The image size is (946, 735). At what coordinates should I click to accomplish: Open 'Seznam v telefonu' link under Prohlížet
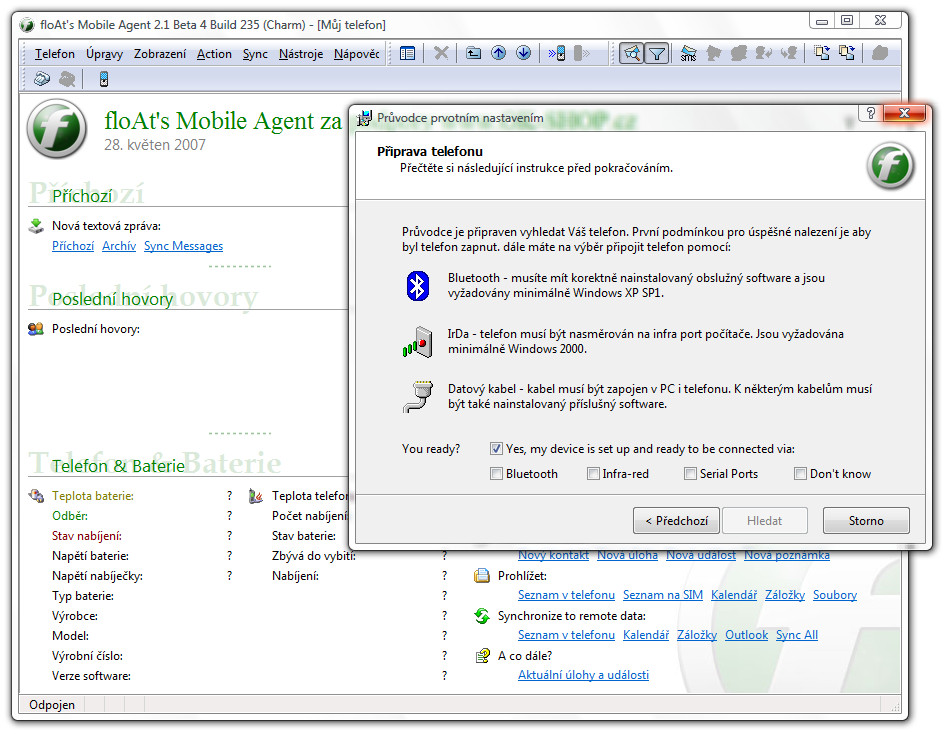point(566,595)
